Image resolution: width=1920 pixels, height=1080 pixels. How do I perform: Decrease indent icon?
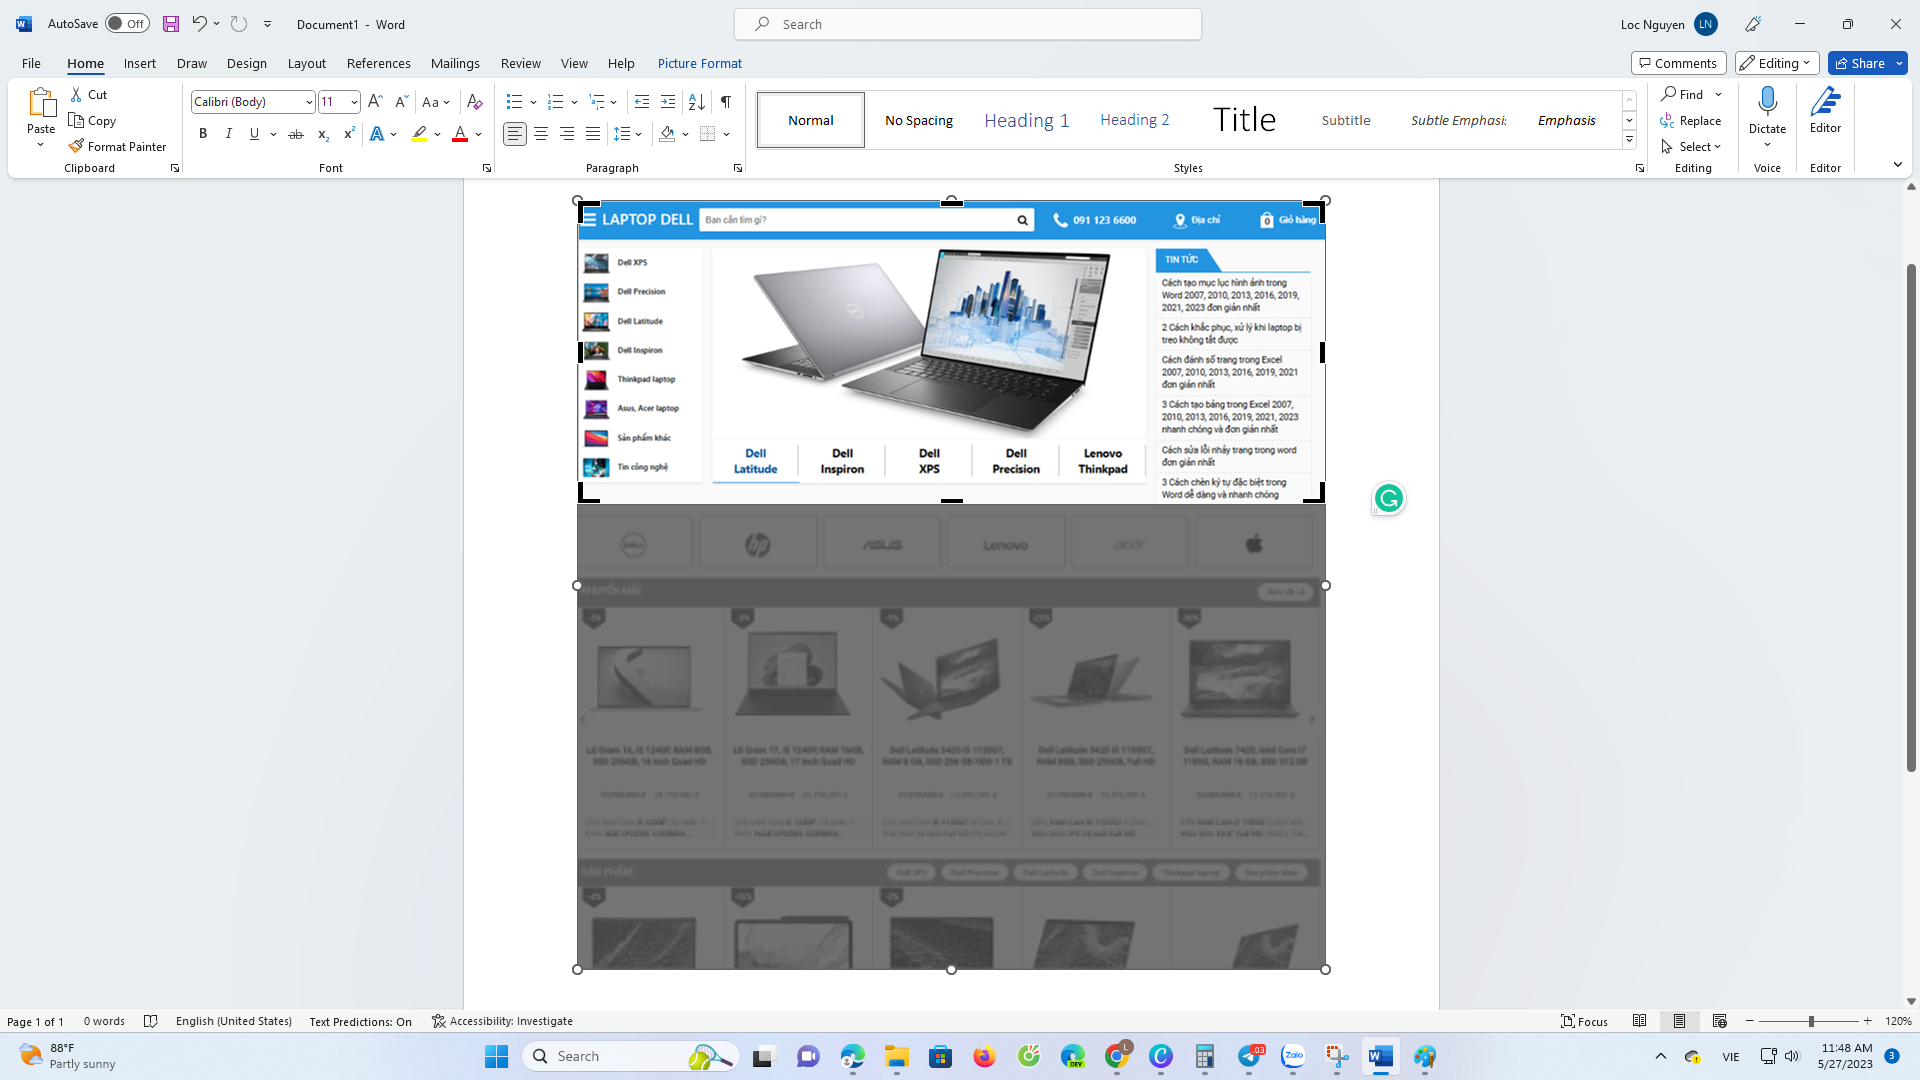coord(642,102)
